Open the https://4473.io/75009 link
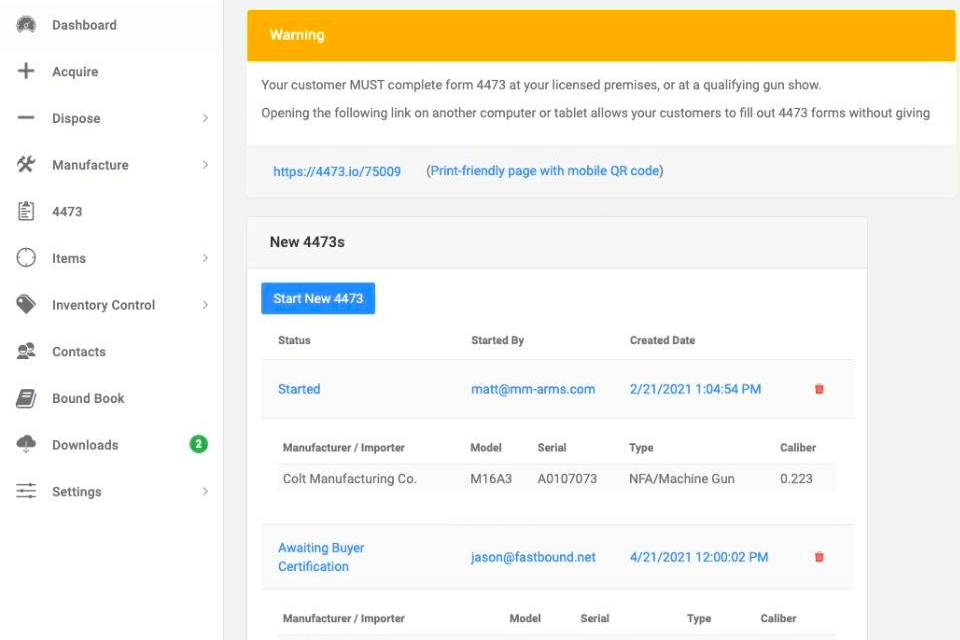 point(337,171)
